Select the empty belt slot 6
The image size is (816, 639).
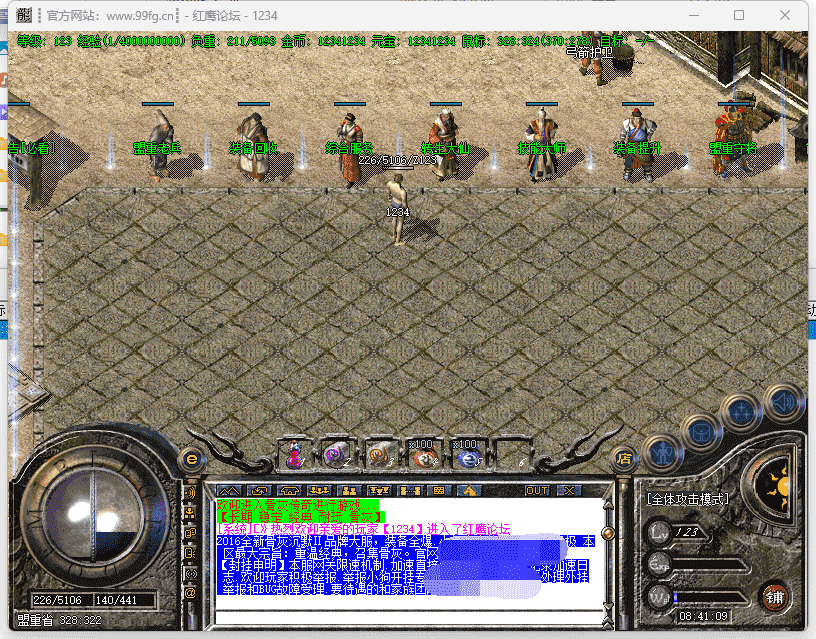click(513, 454)
